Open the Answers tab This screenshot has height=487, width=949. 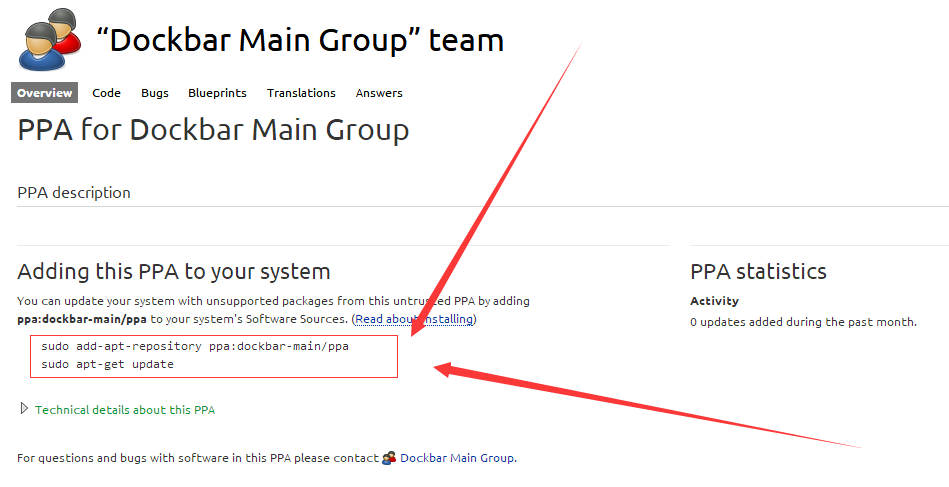(379, 93)
